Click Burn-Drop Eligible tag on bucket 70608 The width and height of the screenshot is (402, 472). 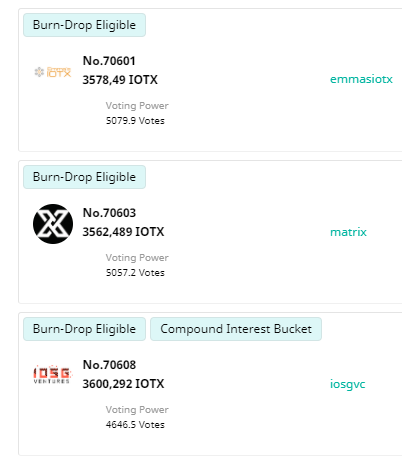click(x=84, y=329)
